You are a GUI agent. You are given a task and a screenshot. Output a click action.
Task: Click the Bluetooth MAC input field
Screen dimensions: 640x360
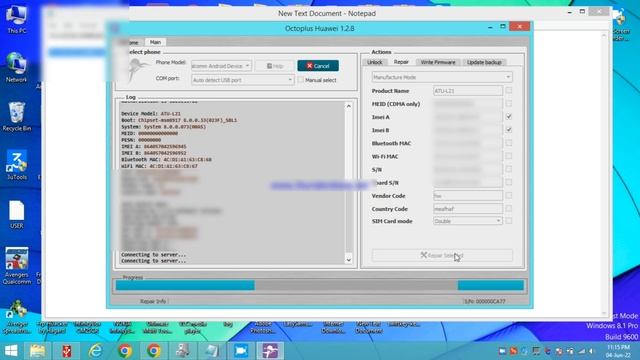(468, 143)
